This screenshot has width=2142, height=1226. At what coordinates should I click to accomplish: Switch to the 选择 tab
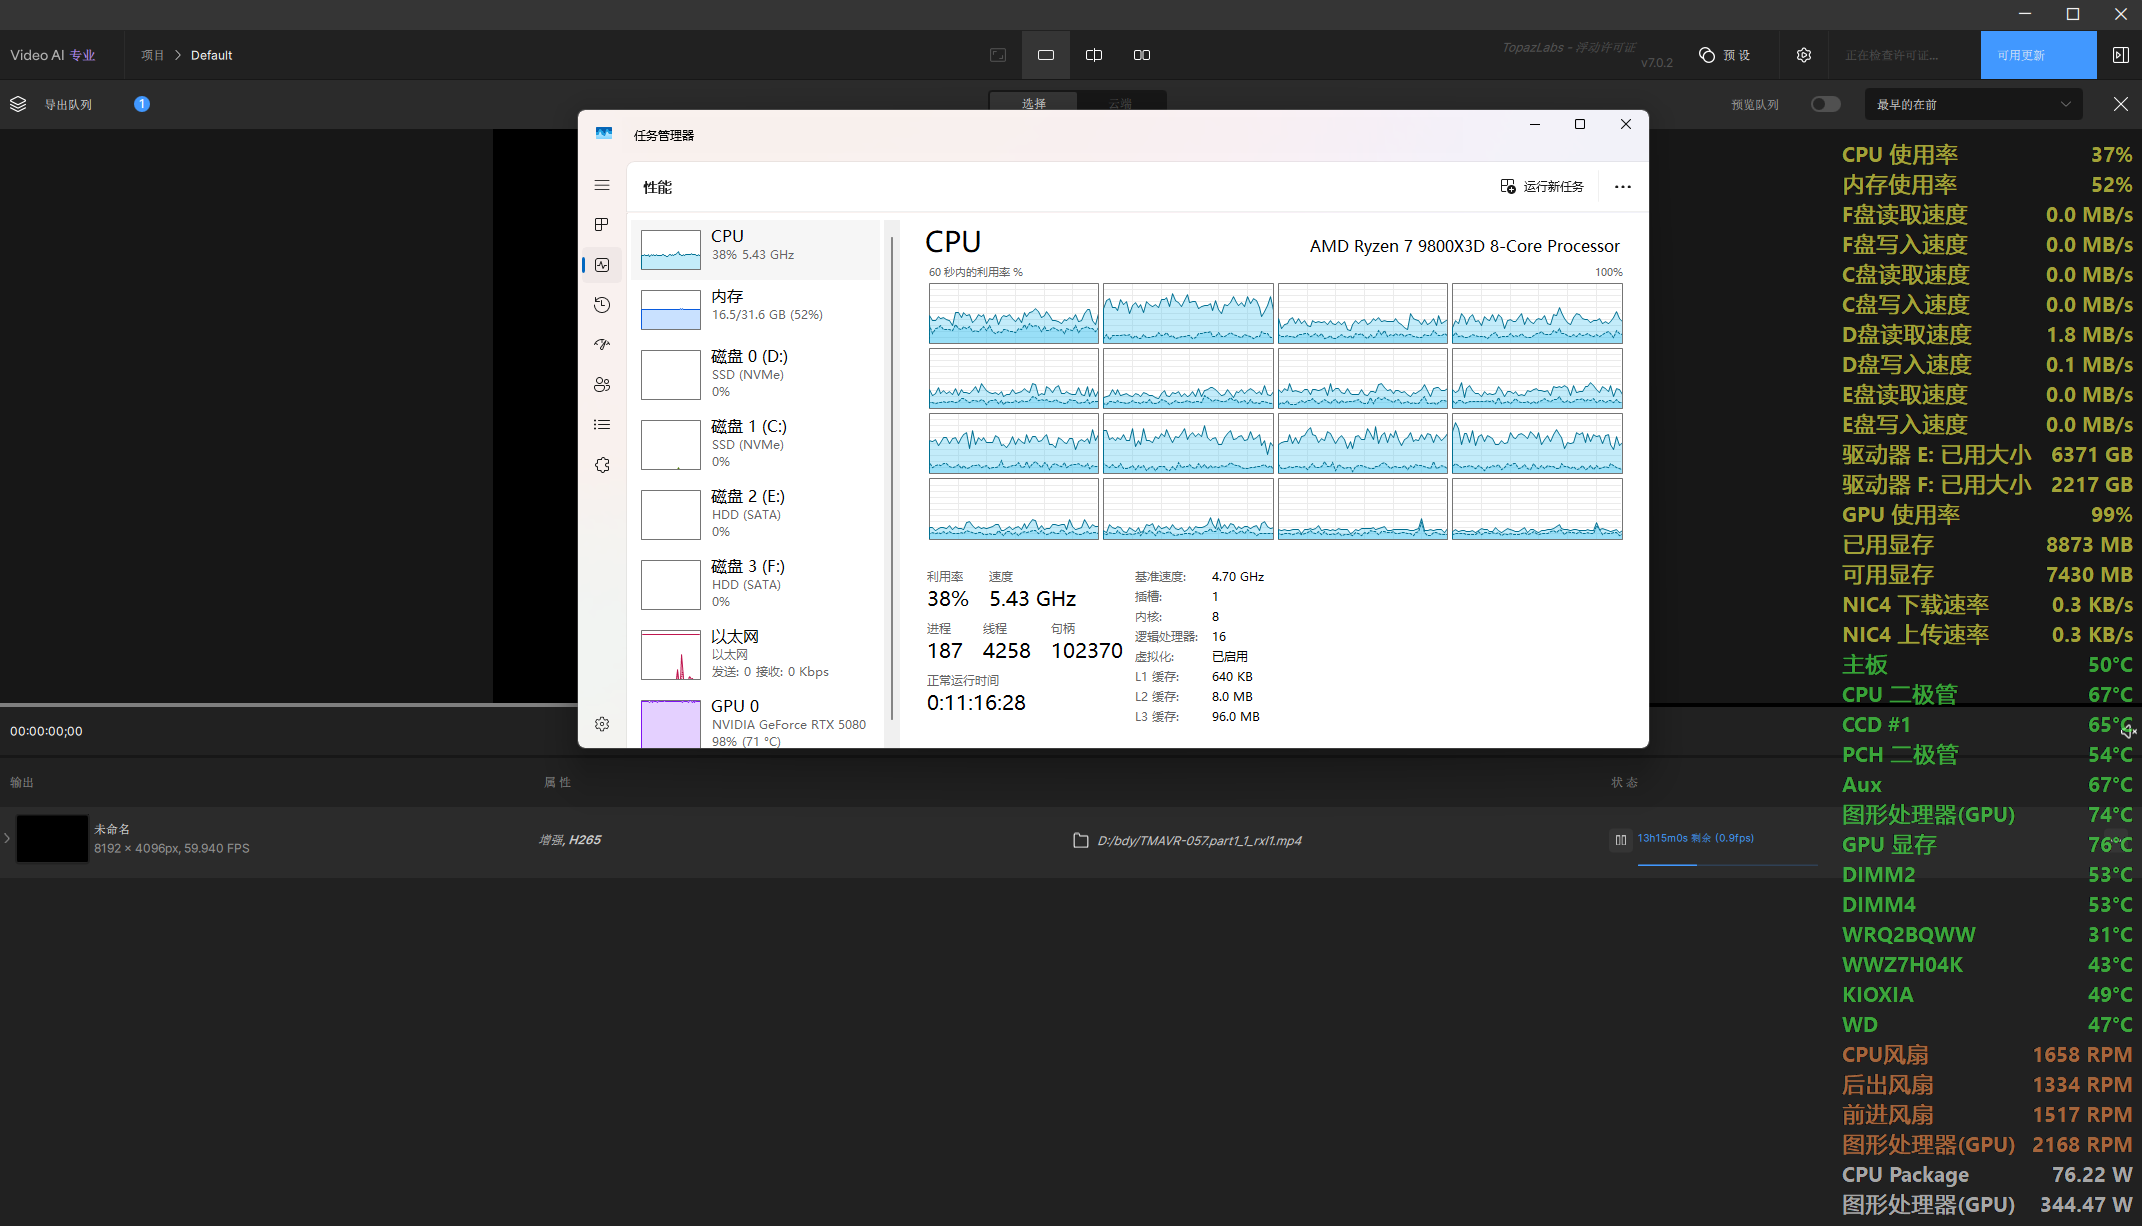(x=1033, y=103)
